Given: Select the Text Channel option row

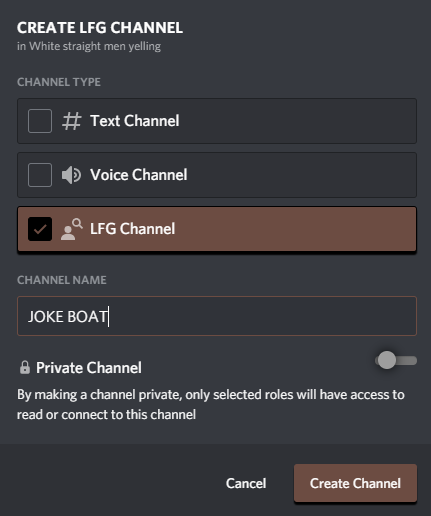Looking at the screenshot, I should pyautogui.click(x=217, y=121).
